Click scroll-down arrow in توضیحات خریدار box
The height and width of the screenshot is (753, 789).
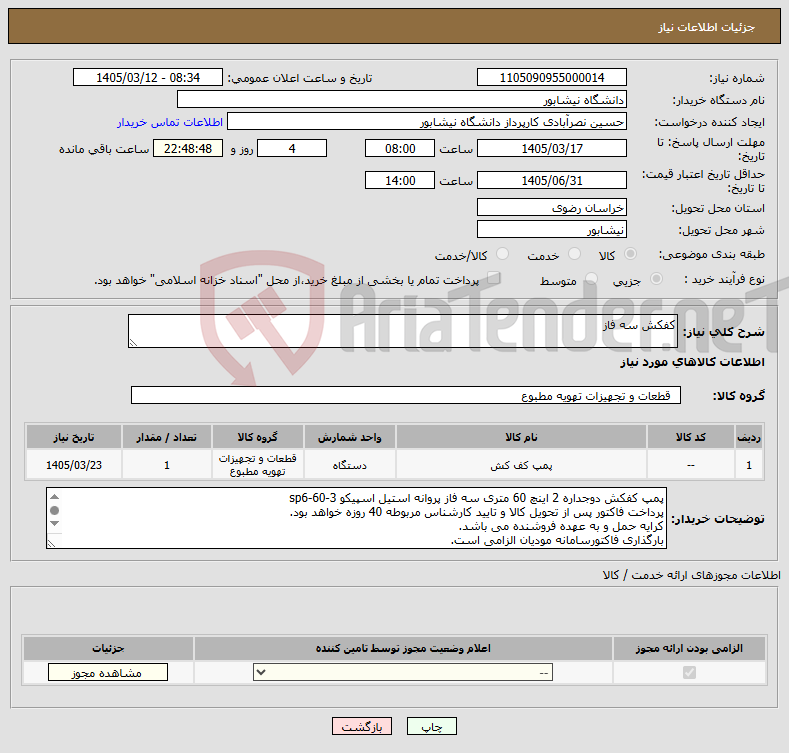coord(55,524)
